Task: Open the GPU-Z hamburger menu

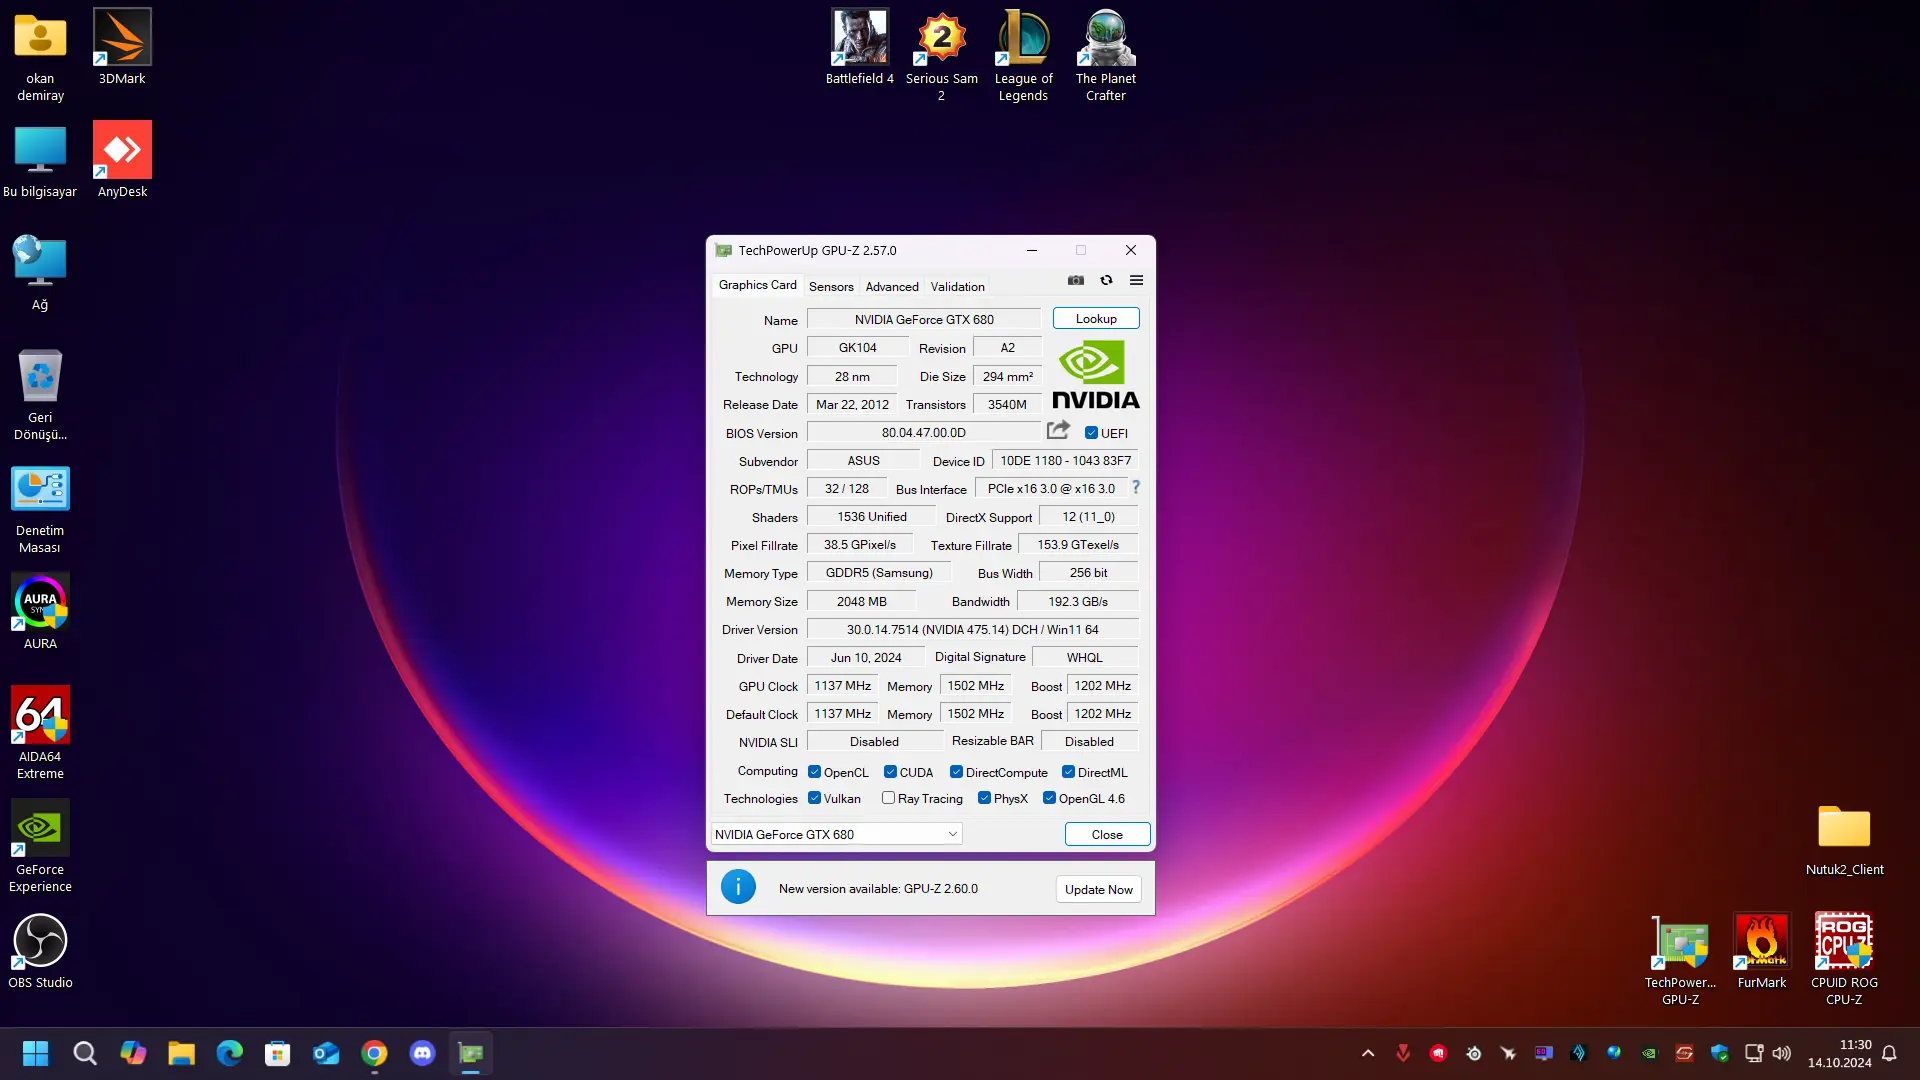Action: (1136, 280)
